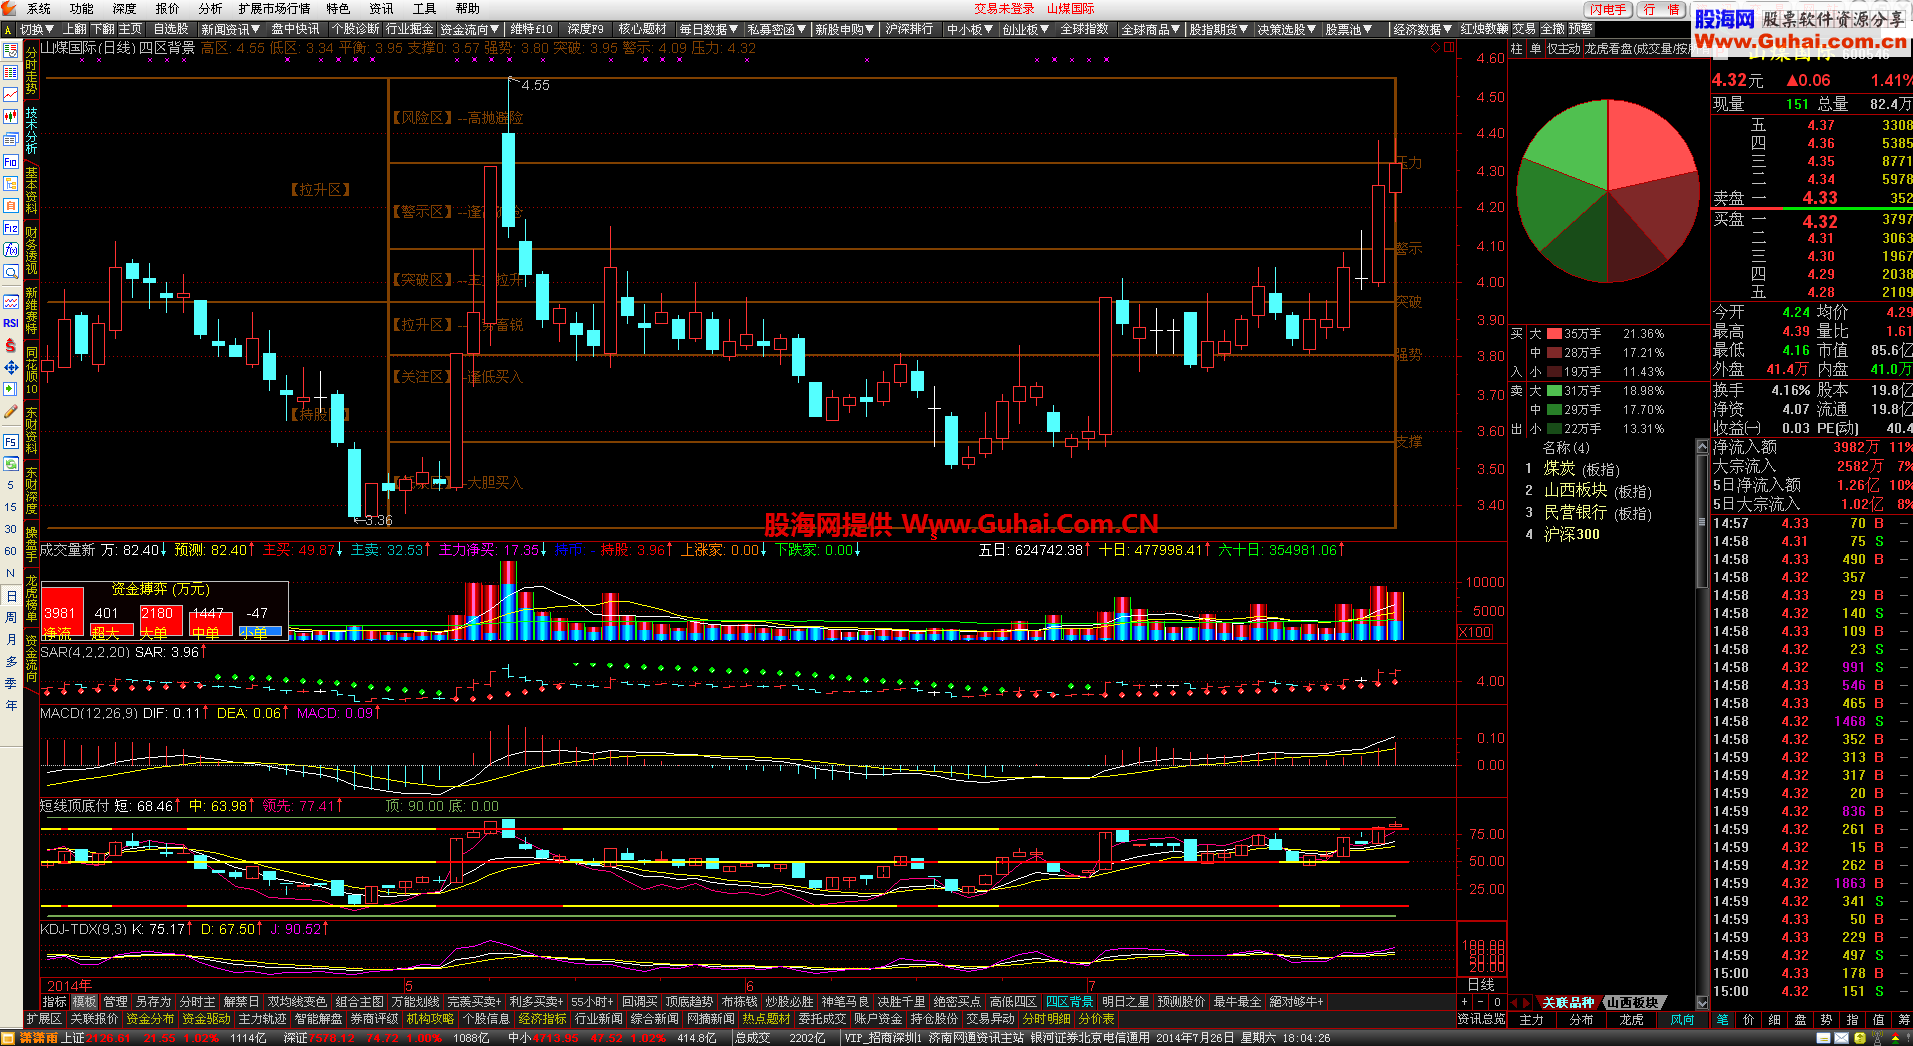Select the 日 period in left sidebar
This screenshot has width=1913, height=1046.
coord(11,596)
